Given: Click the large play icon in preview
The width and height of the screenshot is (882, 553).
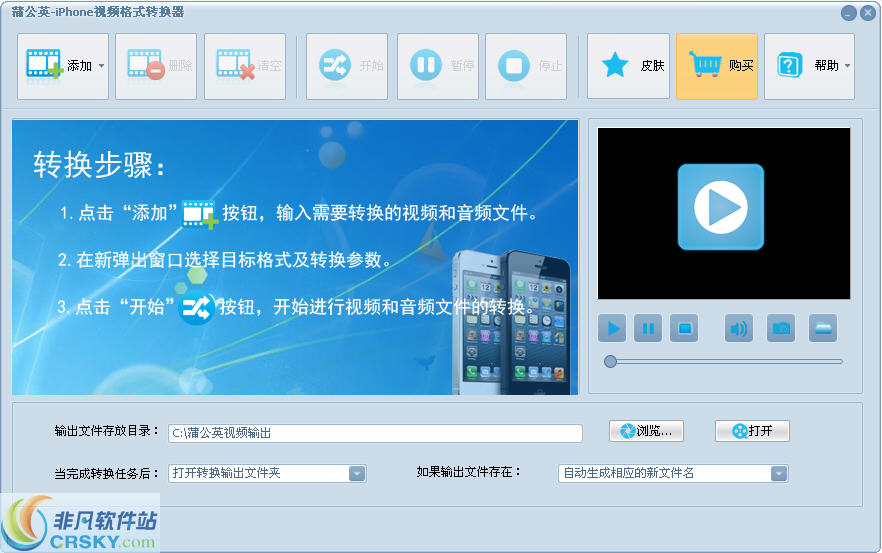Looking at the screenshot, I should click(x=721, y=207).
